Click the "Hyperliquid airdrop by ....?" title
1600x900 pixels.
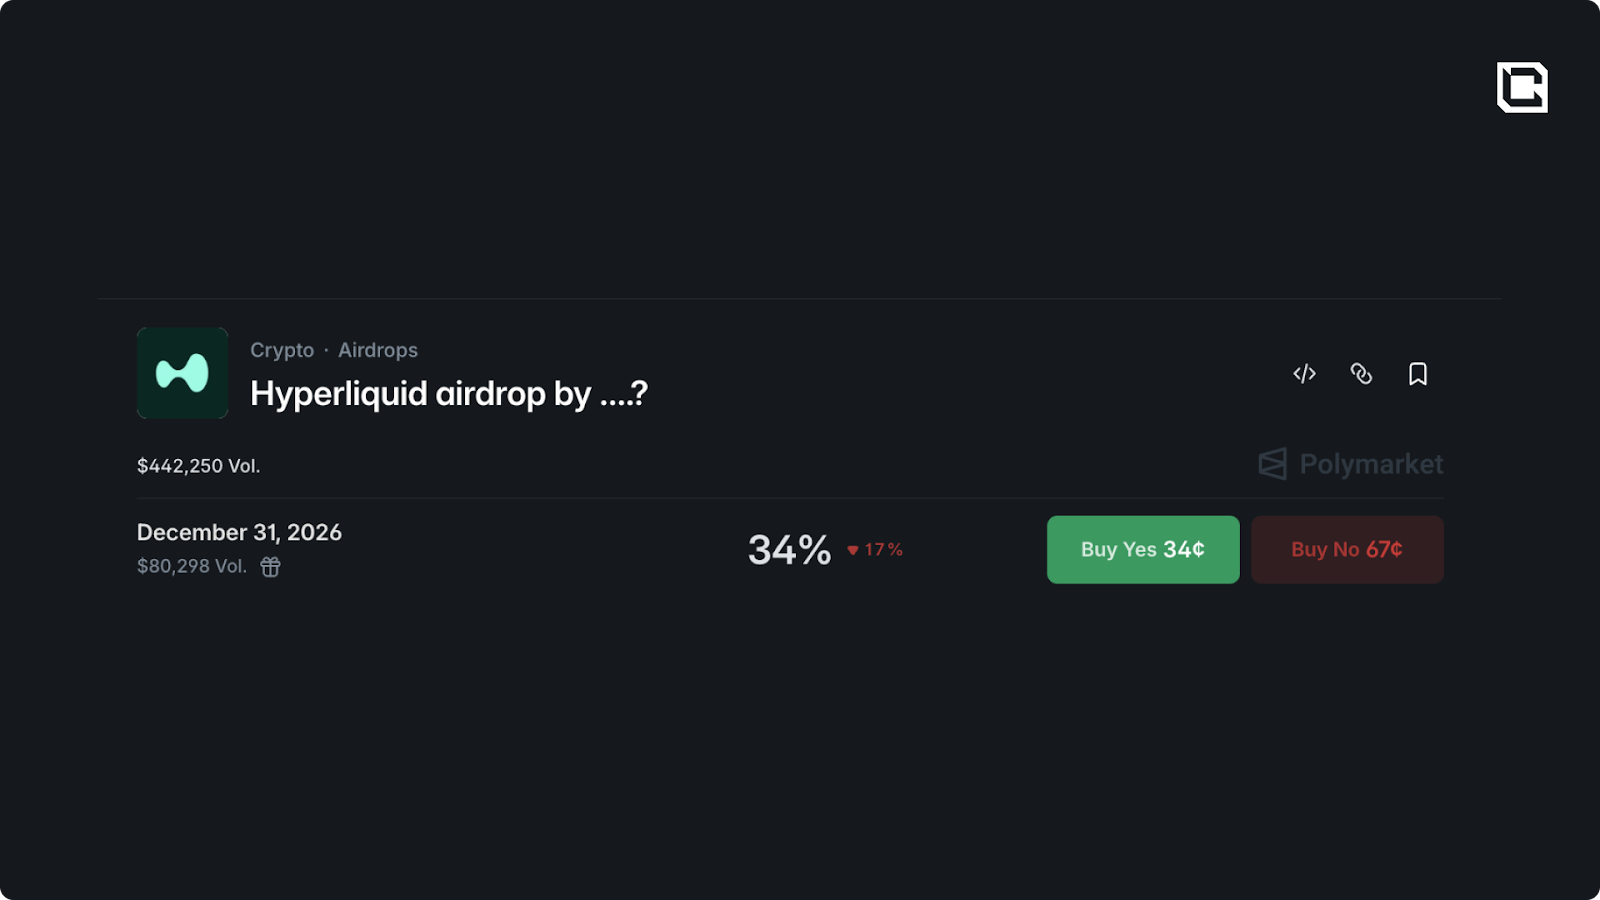coord(449,394)
